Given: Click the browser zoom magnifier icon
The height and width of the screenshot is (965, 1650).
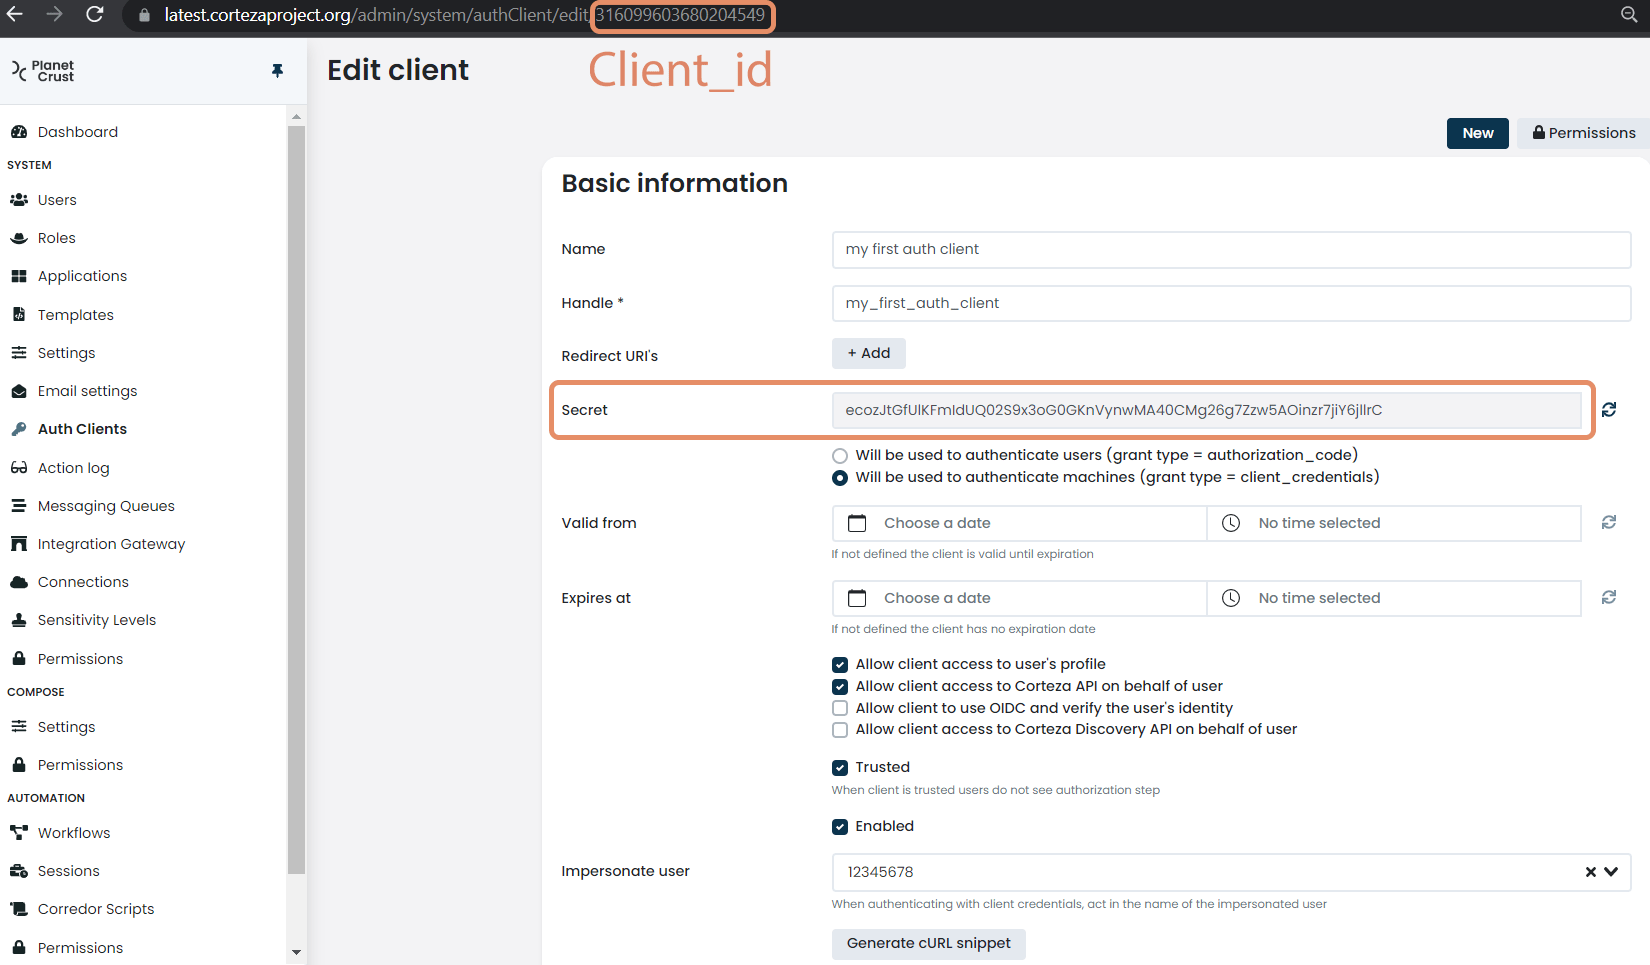Looking at the screenshot, I should (1629, 15).
